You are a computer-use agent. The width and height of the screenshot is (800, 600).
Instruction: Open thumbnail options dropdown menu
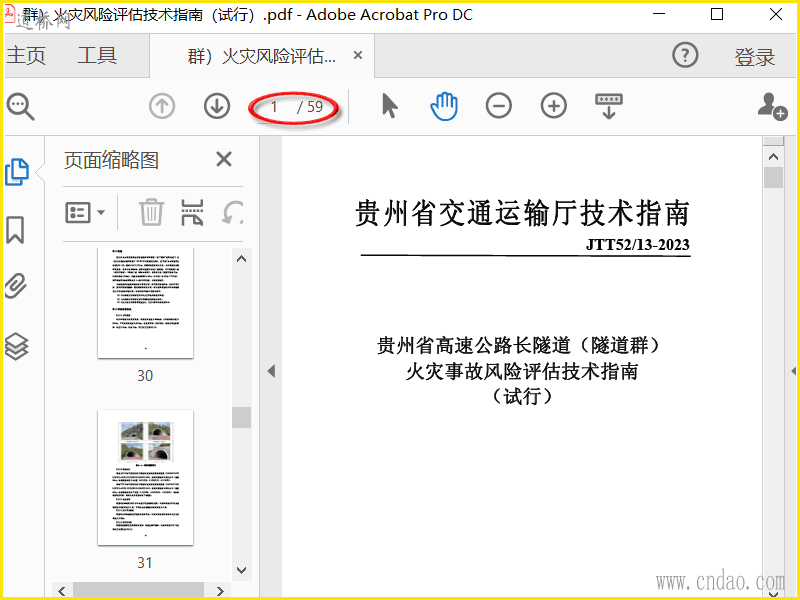[85, 212]
